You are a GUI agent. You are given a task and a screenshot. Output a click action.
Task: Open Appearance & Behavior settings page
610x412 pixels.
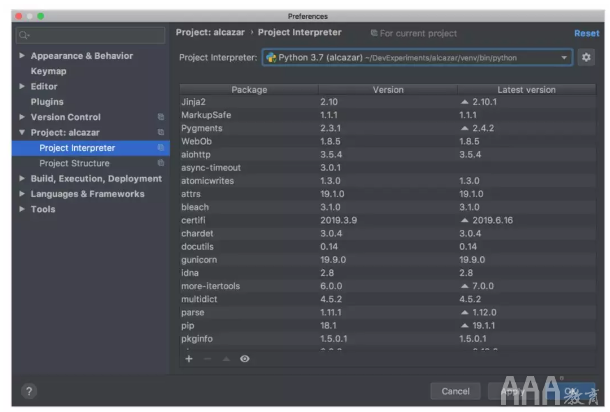tap(82, 56)
